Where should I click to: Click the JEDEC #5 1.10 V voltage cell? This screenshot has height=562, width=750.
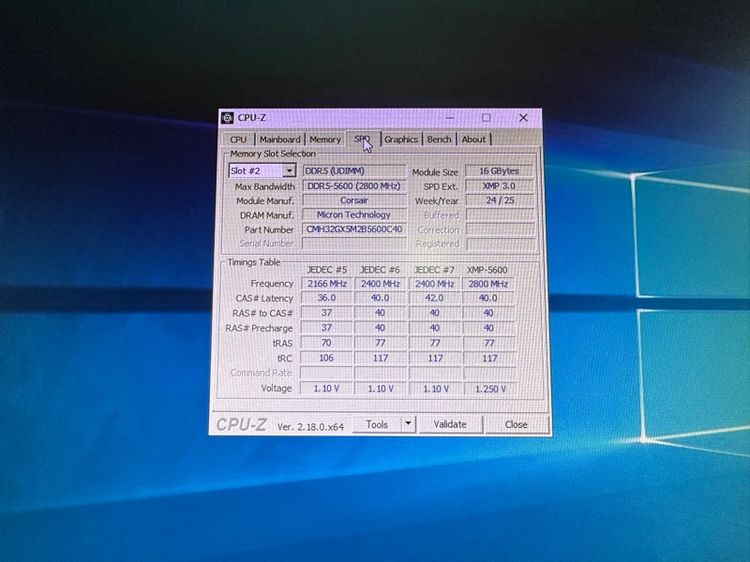coord(326,388)
